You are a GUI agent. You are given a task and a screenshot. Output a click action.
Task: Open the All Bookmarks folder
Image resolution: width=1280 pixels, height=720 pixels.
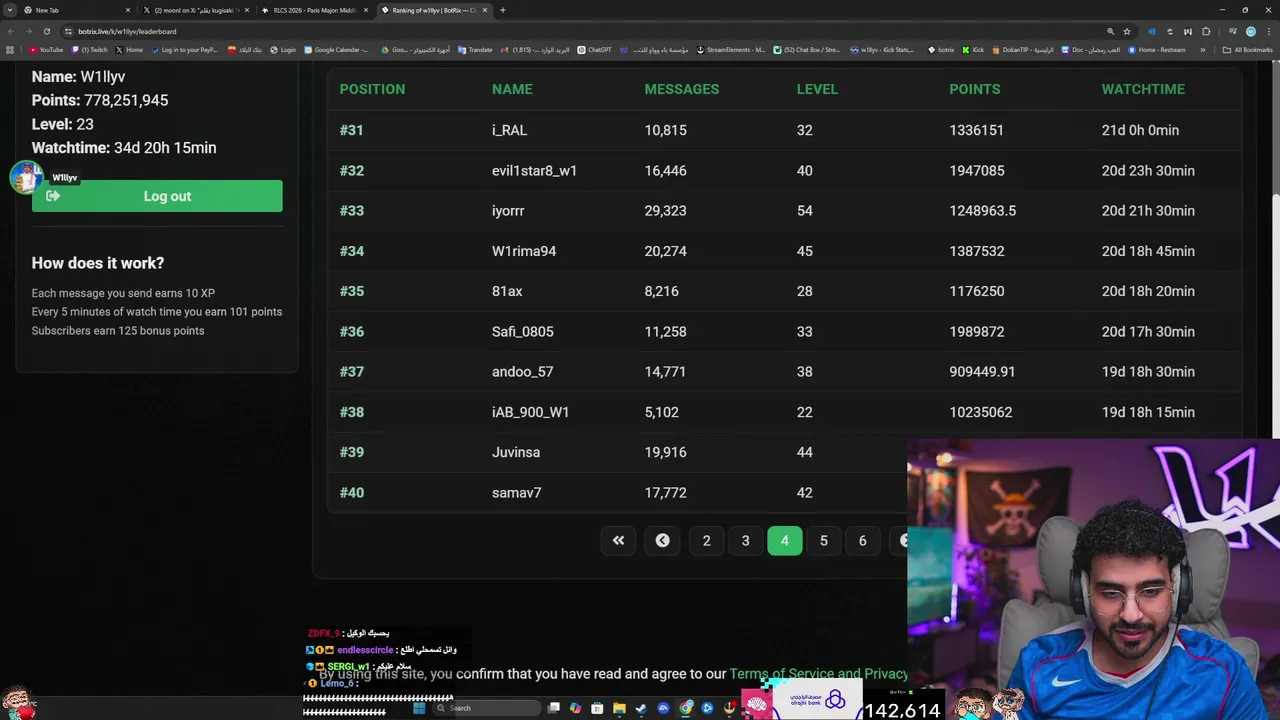click(1247, 49)
